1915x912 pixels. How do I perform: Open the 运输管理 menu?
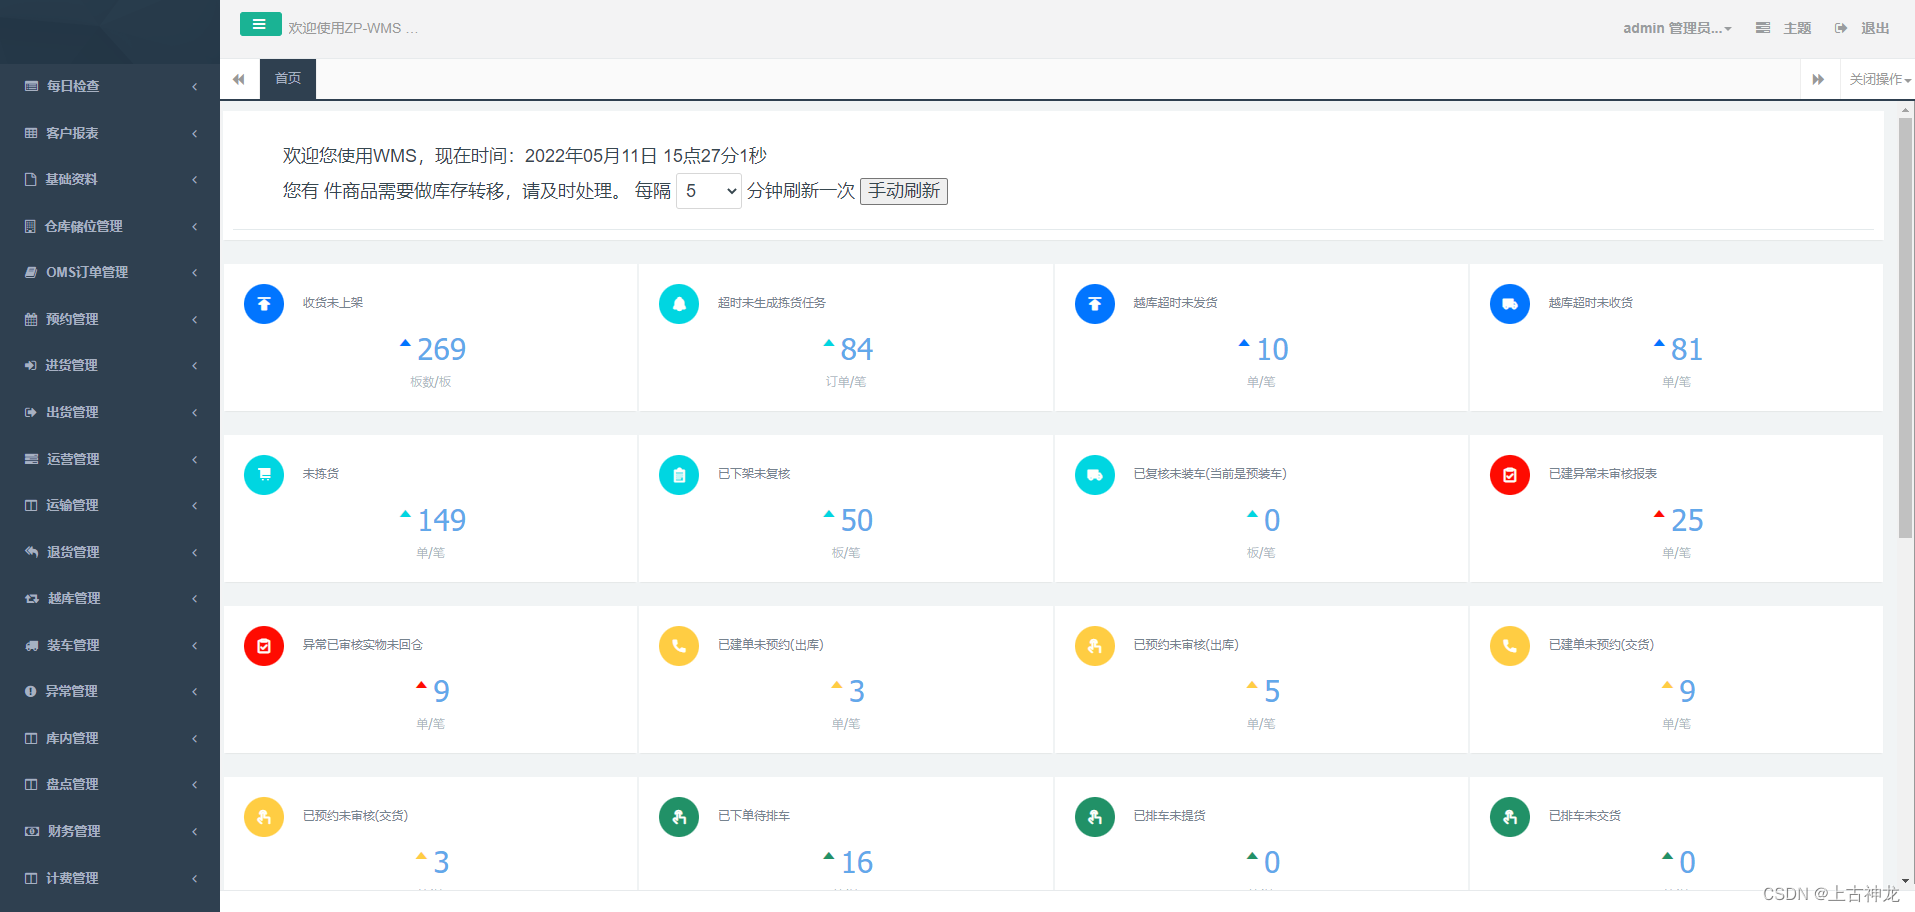[x=110, y=505]
